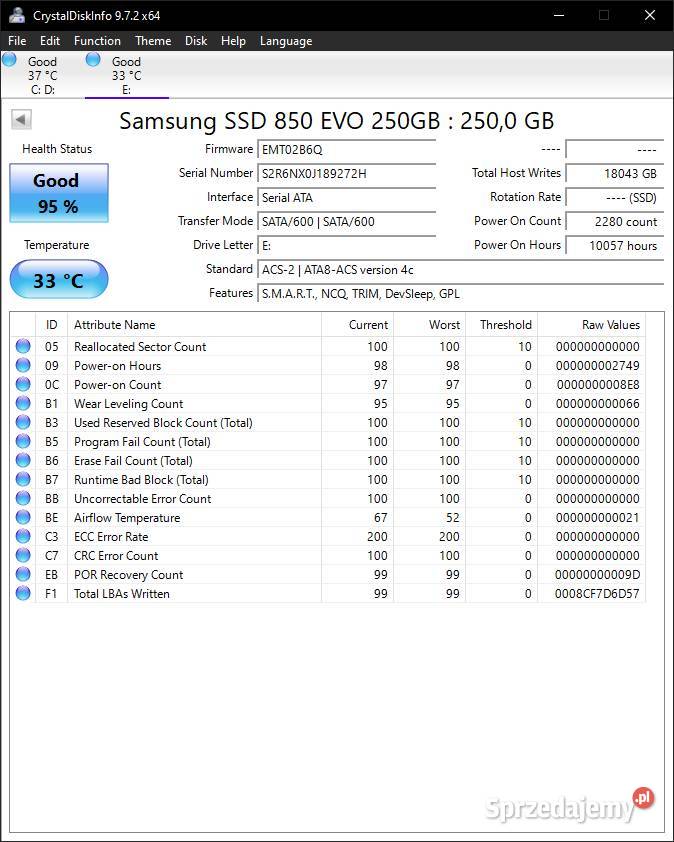Click the Serial Number field
This screenshot has width=674, height=842.
346,173
